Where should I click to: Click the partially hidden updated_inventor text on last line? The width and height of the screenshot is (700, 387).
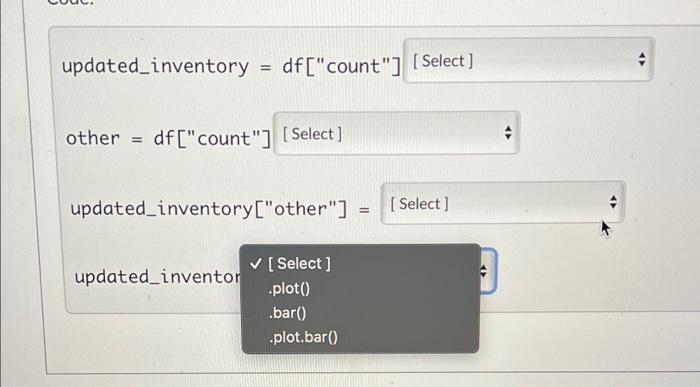click(x=157, y=277)
